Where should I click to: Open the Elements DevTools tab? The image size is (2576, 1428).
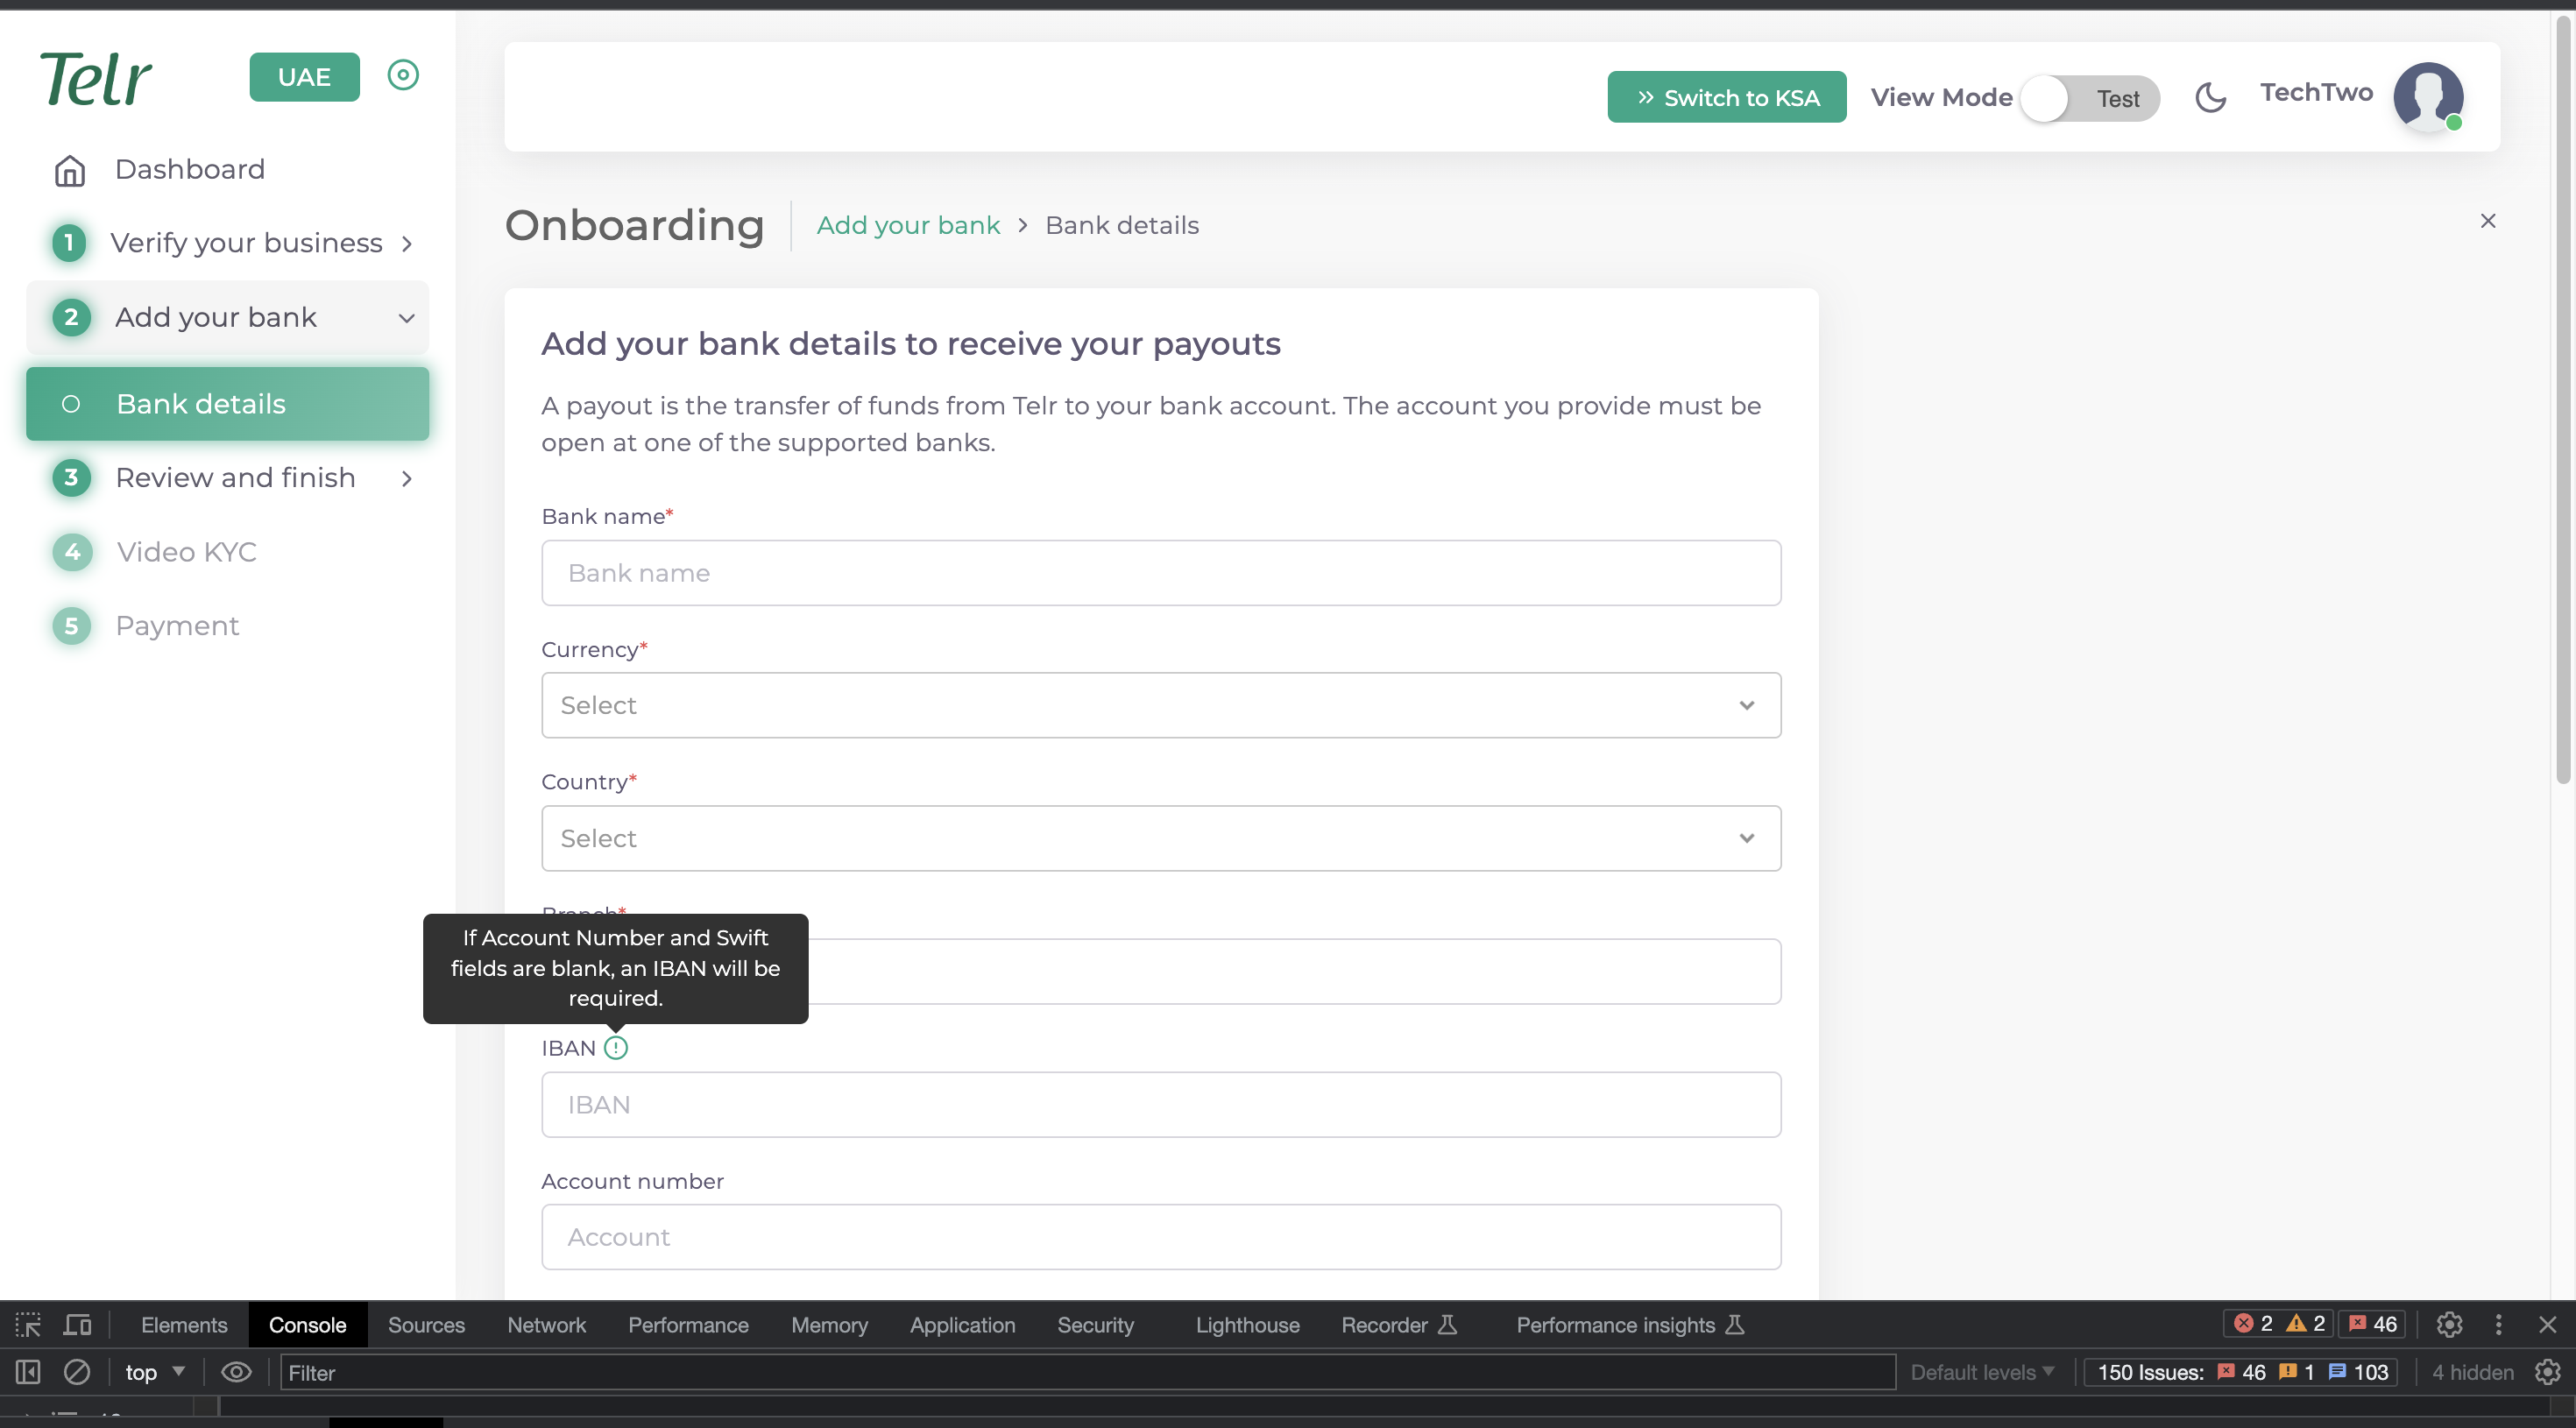click(x=184, y=1325)
